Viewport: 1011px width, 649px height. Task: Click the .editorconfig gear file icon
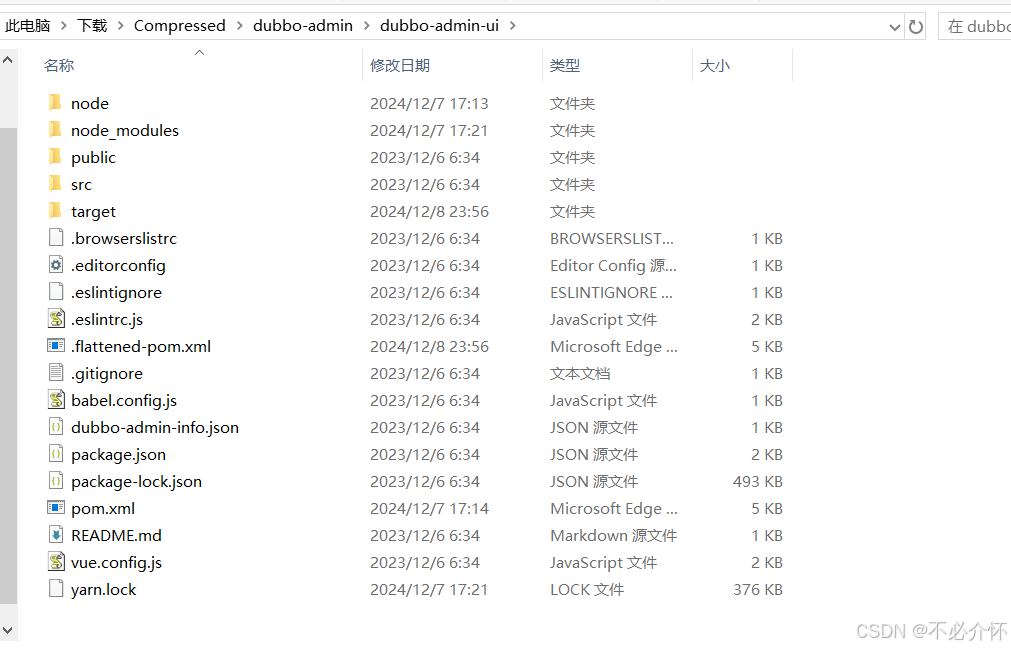56,265
